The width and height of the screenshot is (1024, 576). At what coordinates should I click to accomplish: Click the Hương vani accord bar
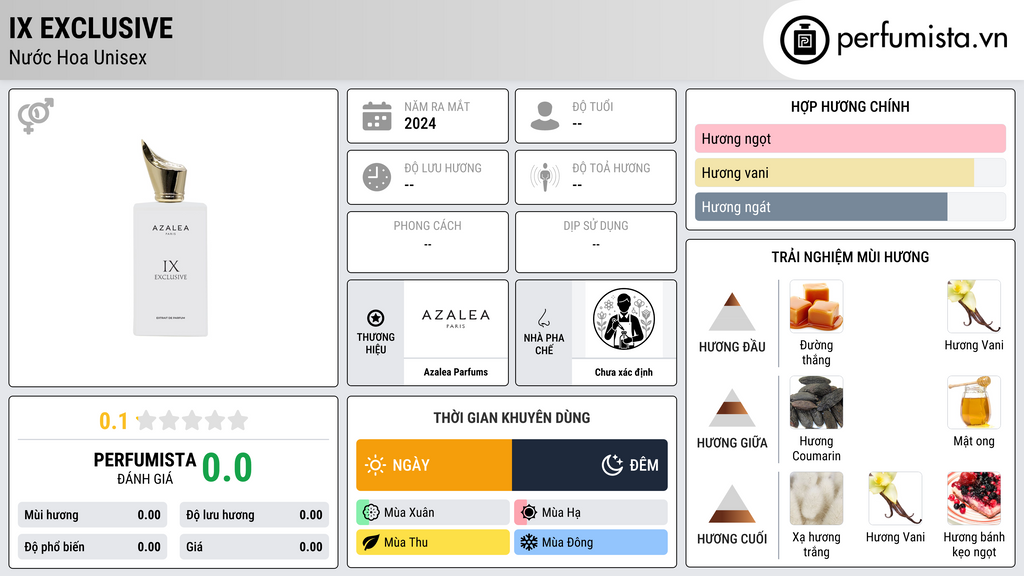tap(850, 172)
